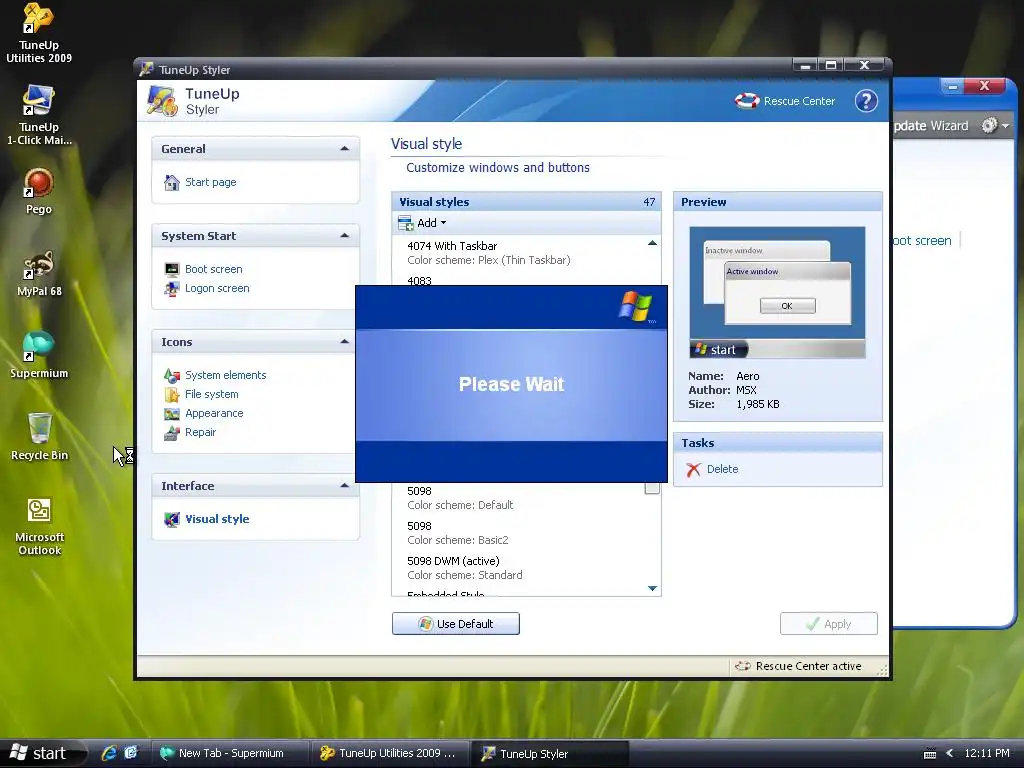Click the Add visual style icon
The width and height of the screenshot is (1024, 768).
click(x=406, y=223)
